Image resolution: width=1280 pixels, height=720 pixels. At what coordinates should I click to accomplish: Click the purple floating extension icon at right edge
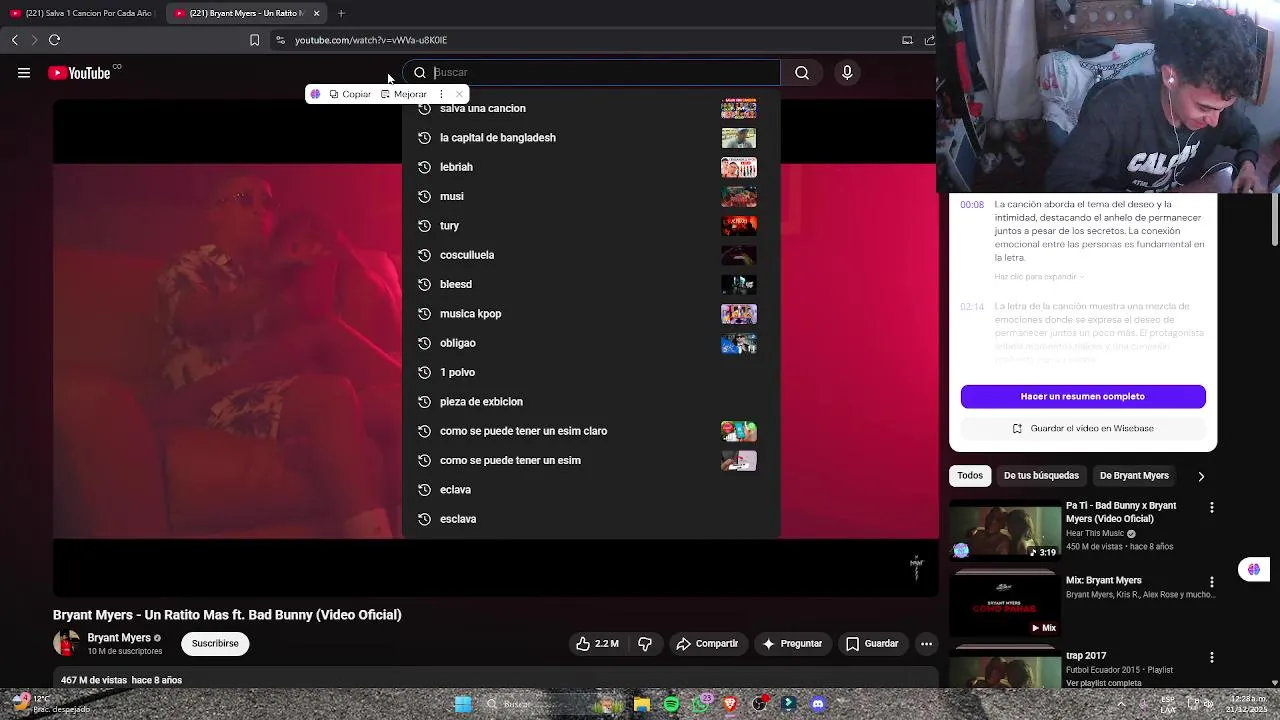tap(1253, 570)
